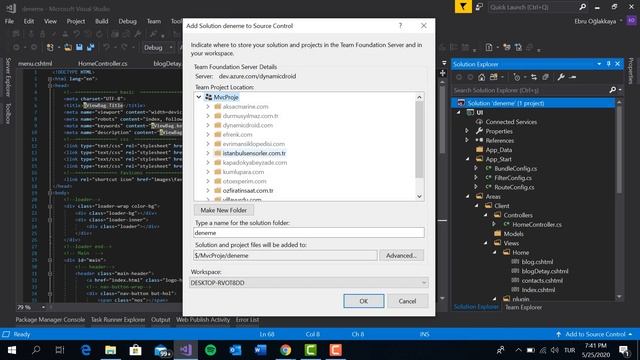Open the feedback icon beside Quick Launch
640x360 pixels.
[x=479, y=7]
